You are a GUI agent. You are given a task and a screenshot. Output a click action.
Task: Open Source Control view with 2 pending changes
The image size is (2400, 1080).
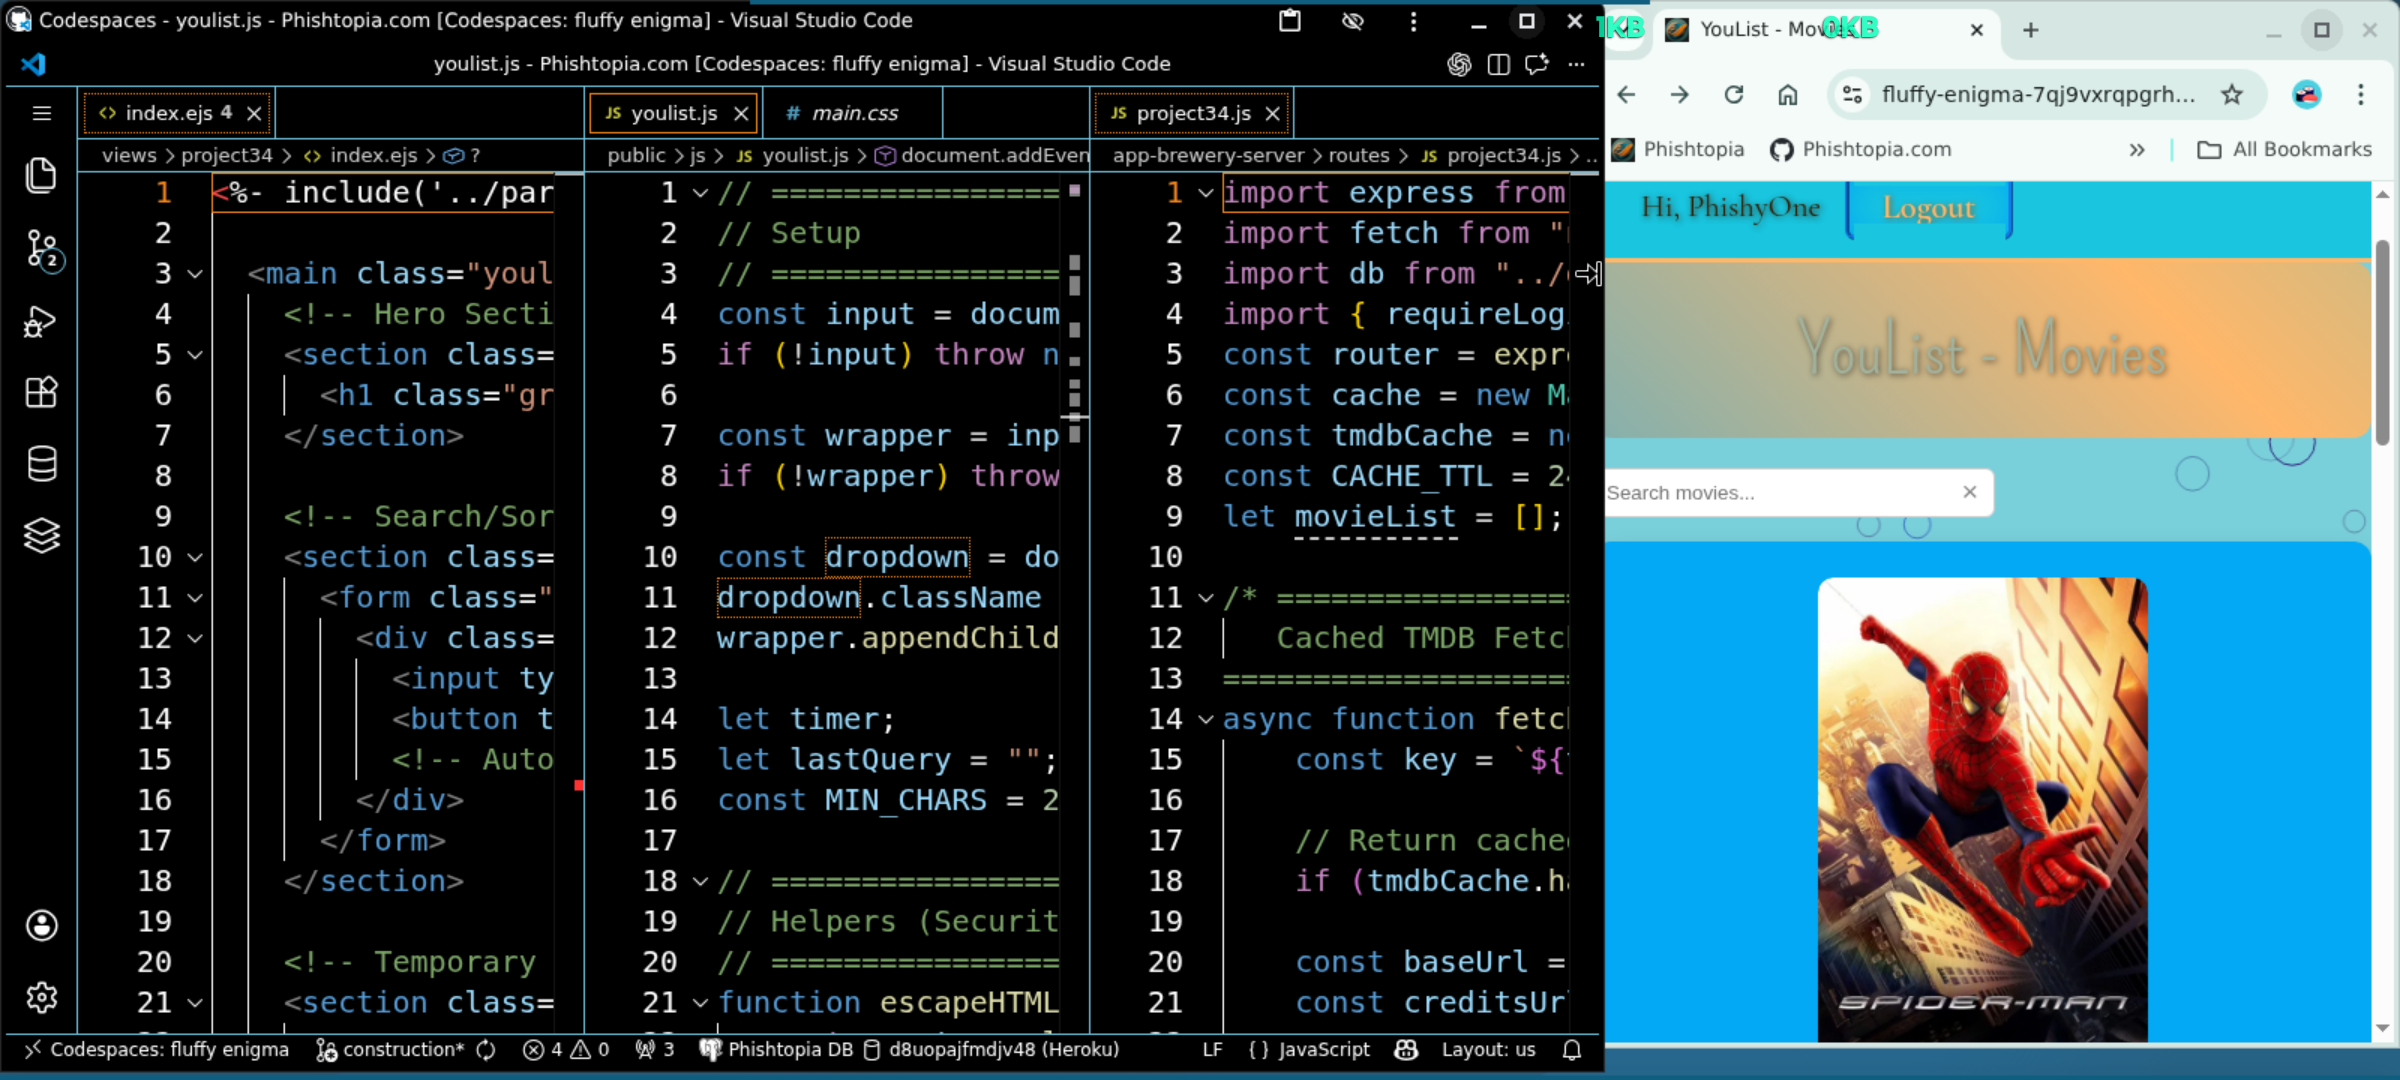tap(41, 249)
